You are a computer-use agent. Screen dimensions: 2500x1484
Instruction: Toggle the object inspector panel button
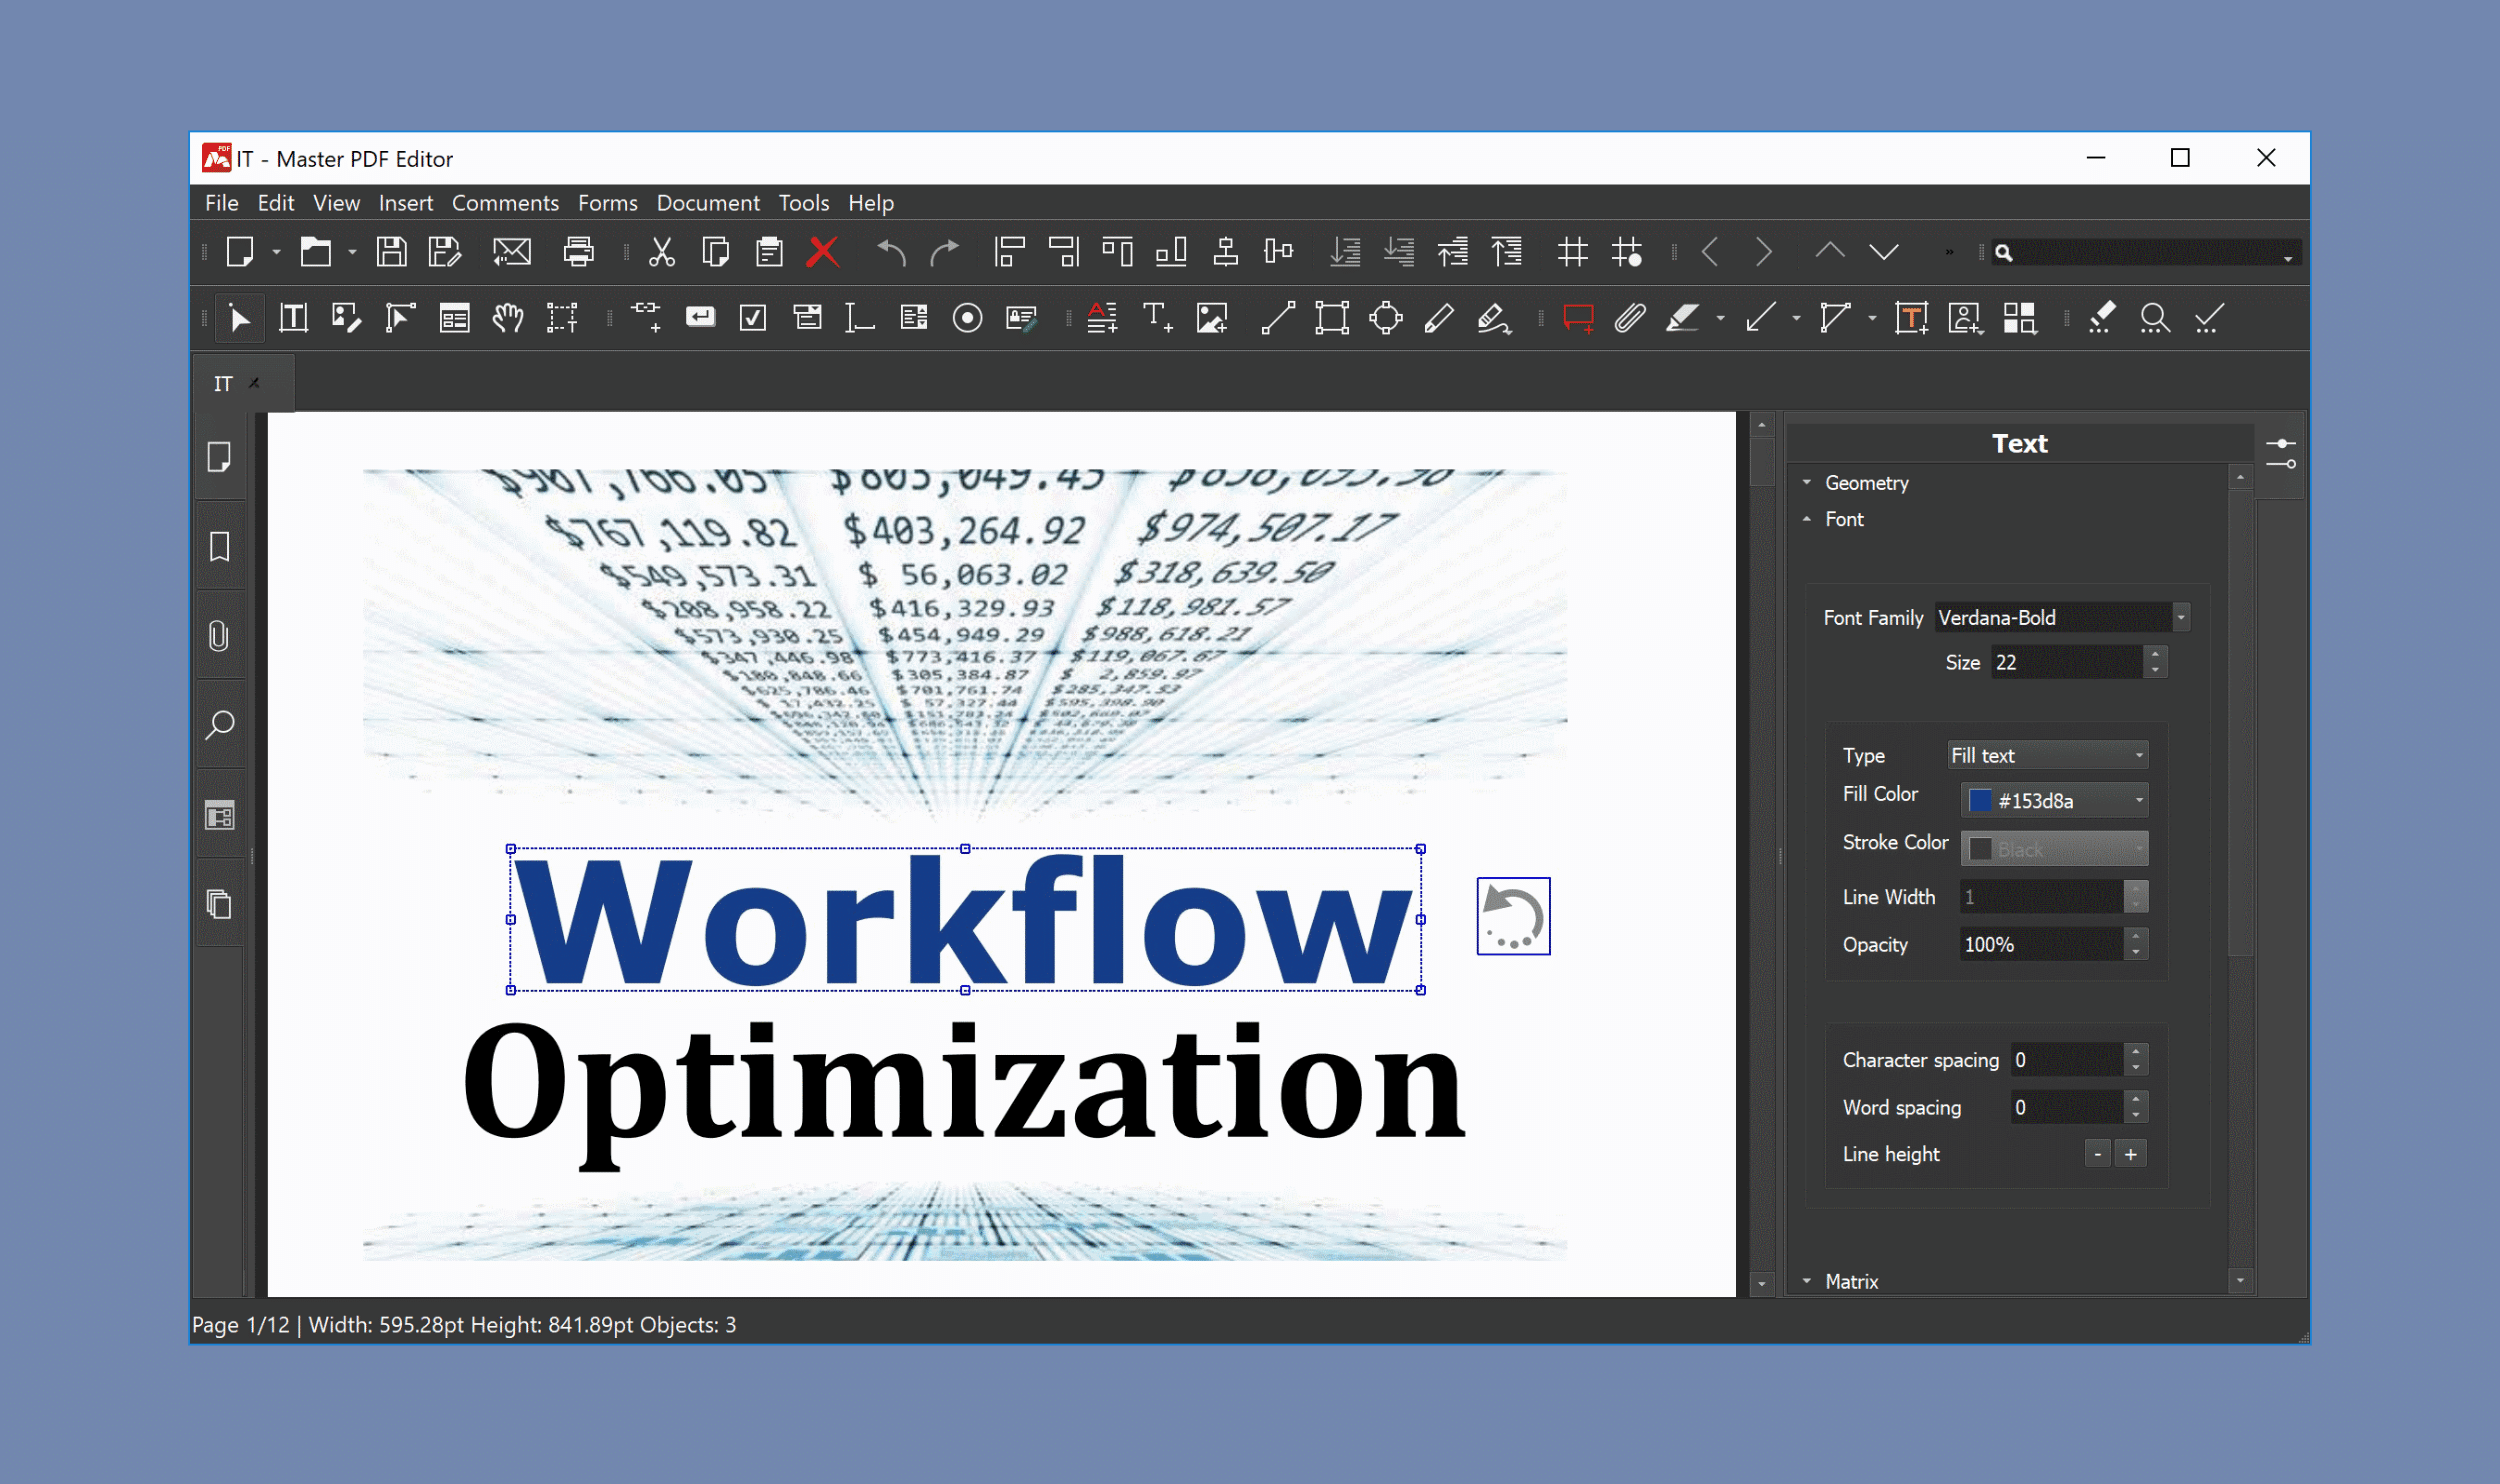point(2281,454)
